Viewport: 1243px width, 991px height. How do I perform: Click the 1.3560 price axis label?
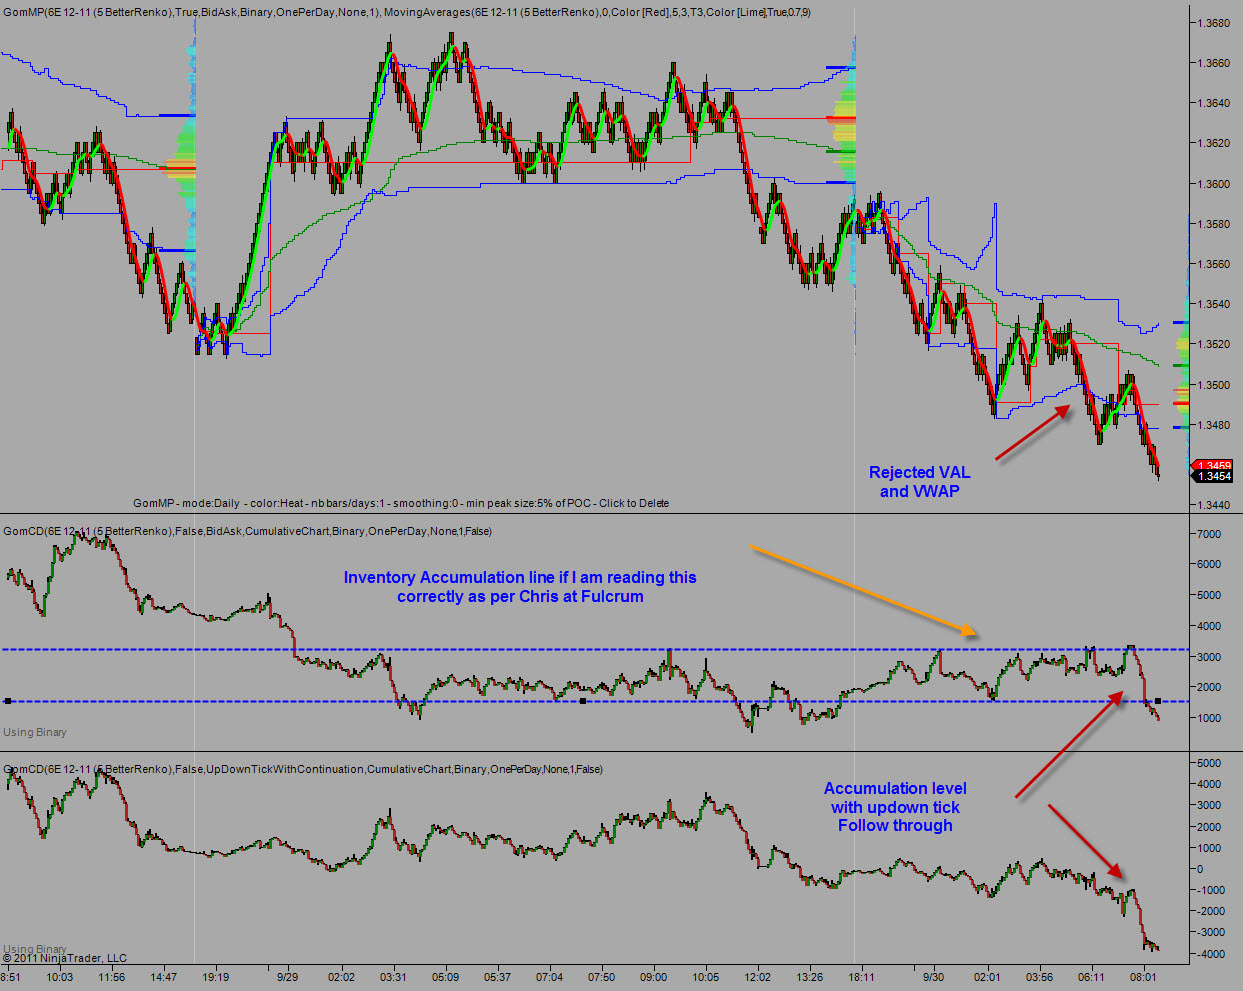tap(1213, 264)
